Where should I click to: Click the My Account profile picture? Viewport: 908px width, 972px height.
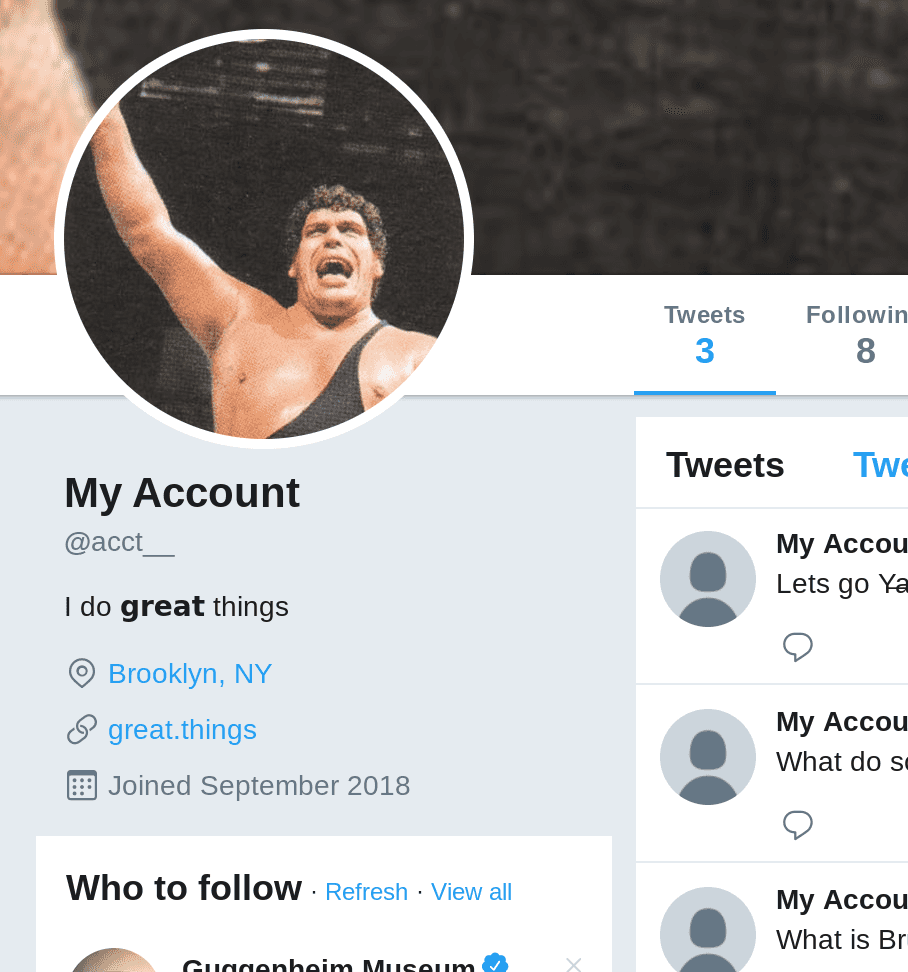pos(264,240)
